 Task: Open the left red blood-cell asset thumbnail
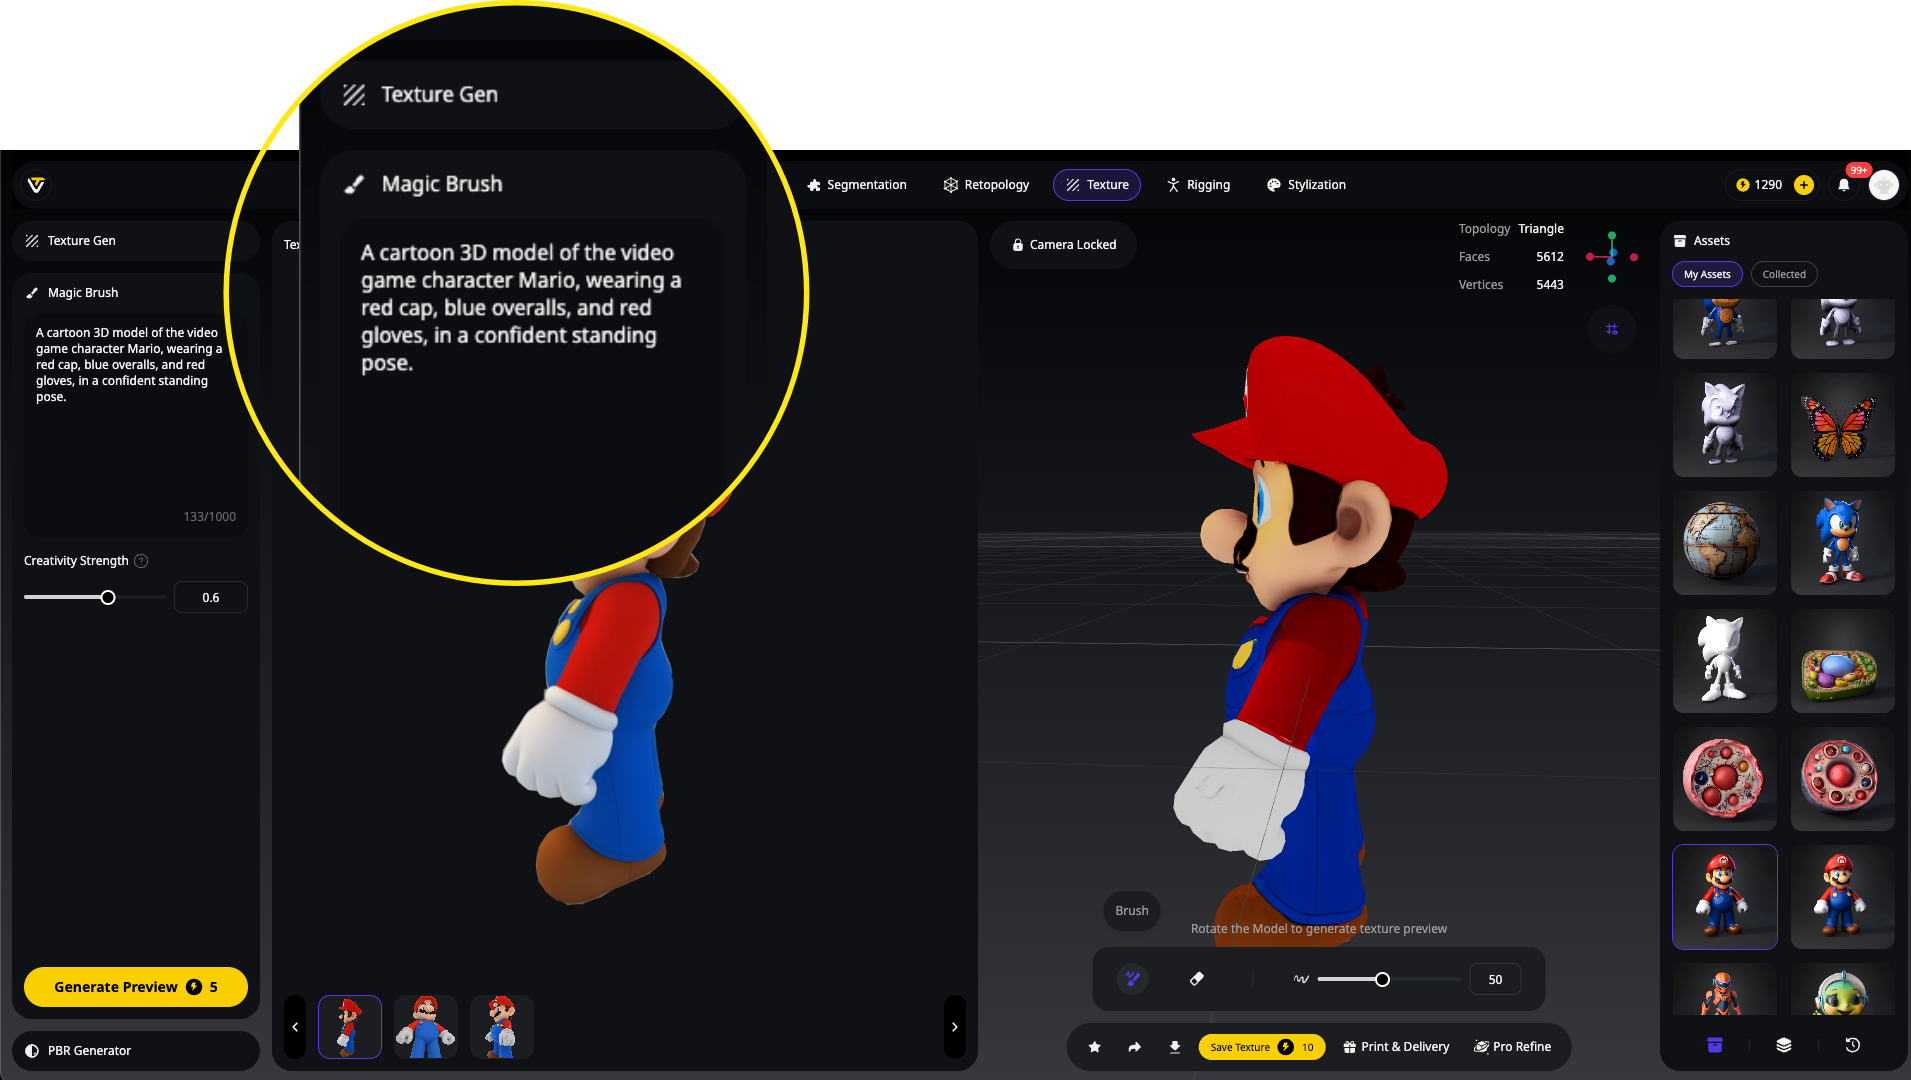point(1724,779)
